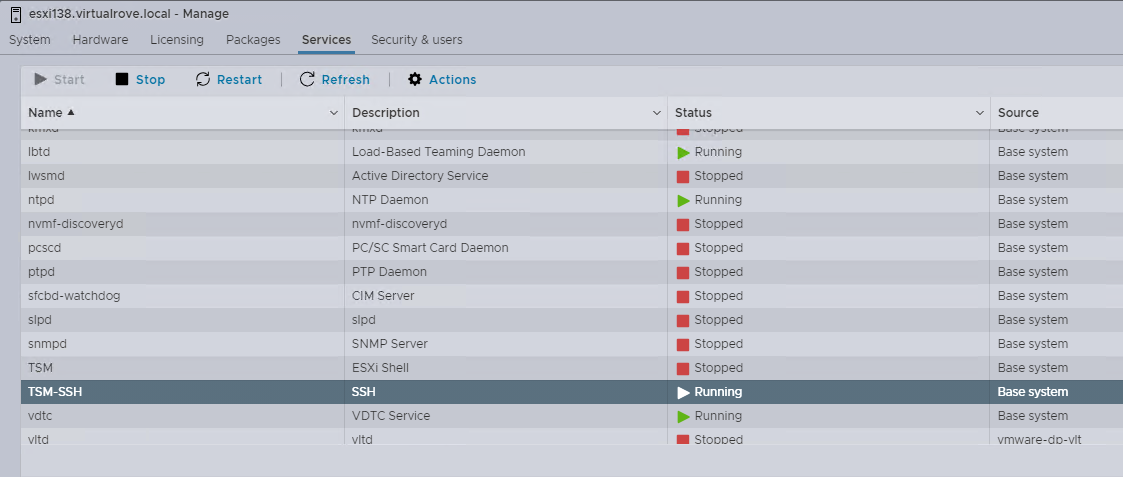Open the Actions gear icon
The image size is (1123, 477).
pyautogui.click(x=415, y=79)
